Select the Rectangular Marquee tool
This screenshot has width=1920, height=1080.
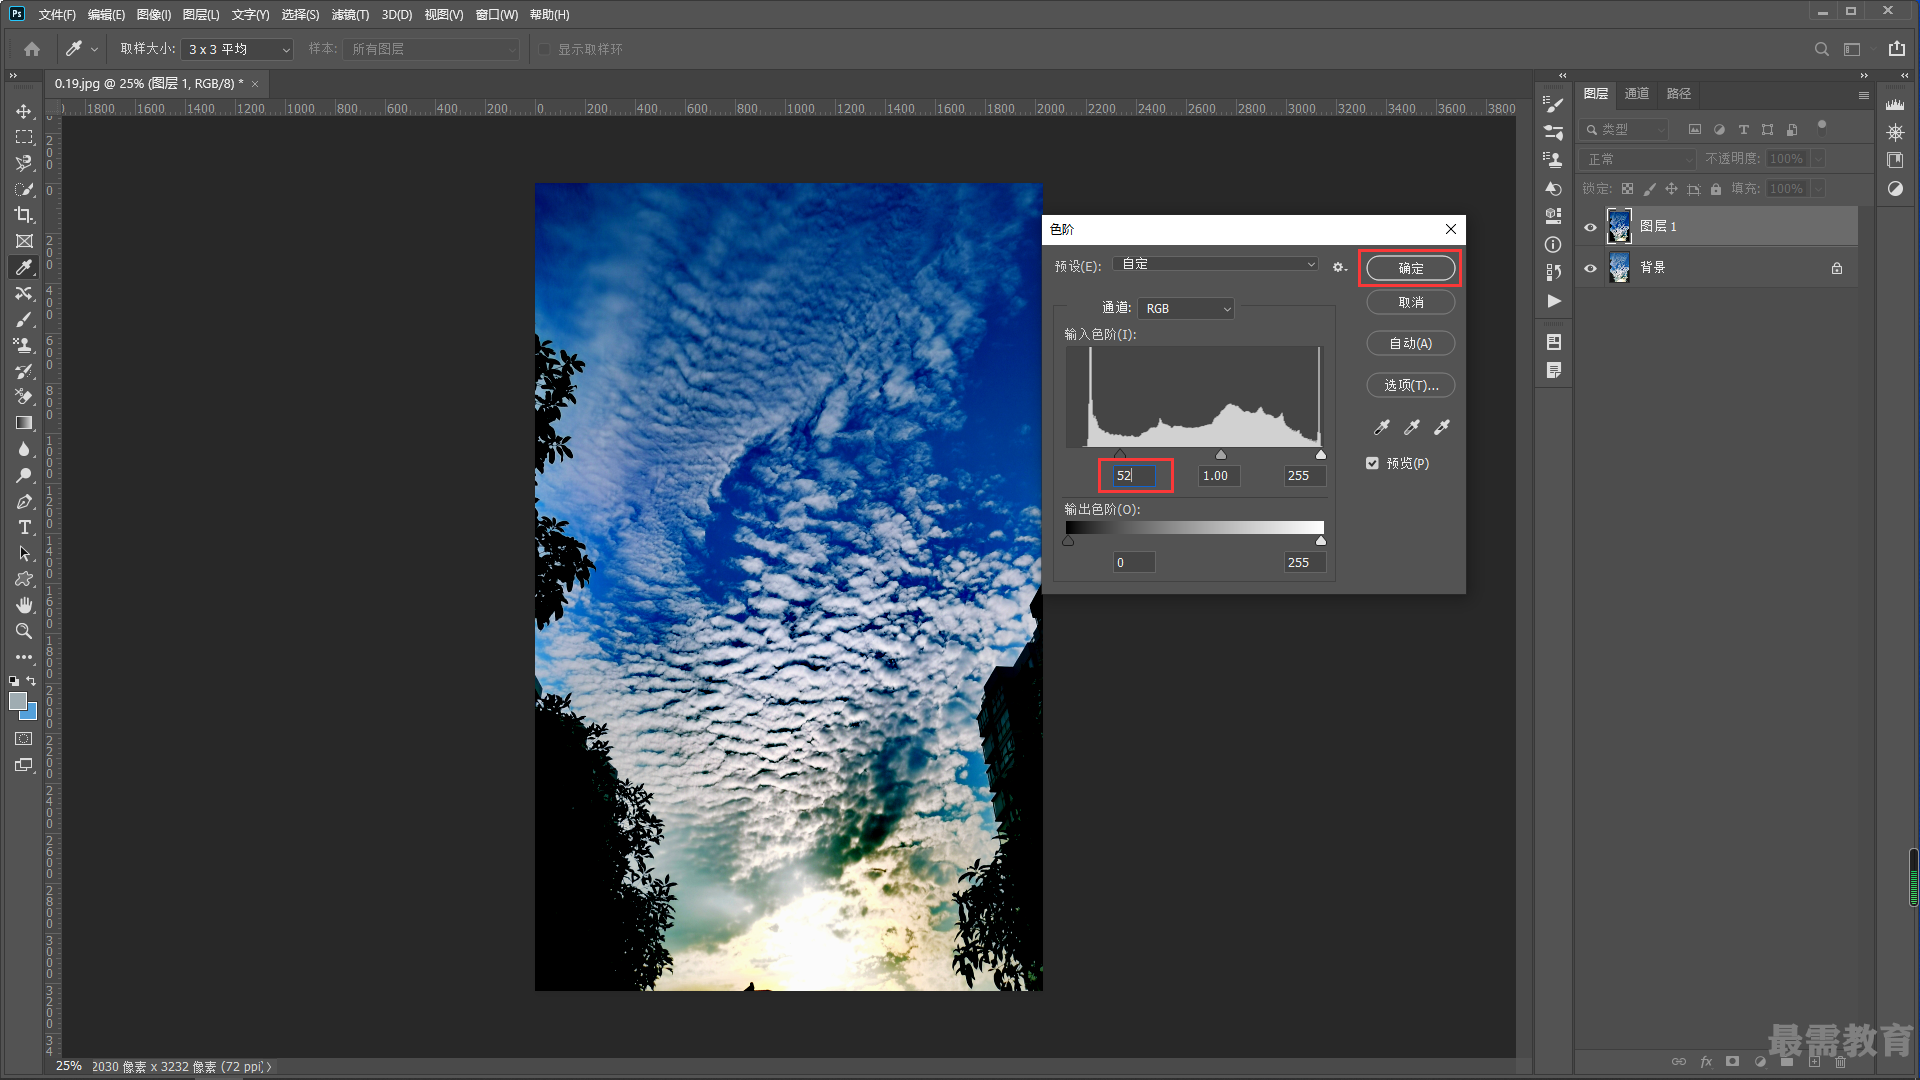click(x=24, y=137)
